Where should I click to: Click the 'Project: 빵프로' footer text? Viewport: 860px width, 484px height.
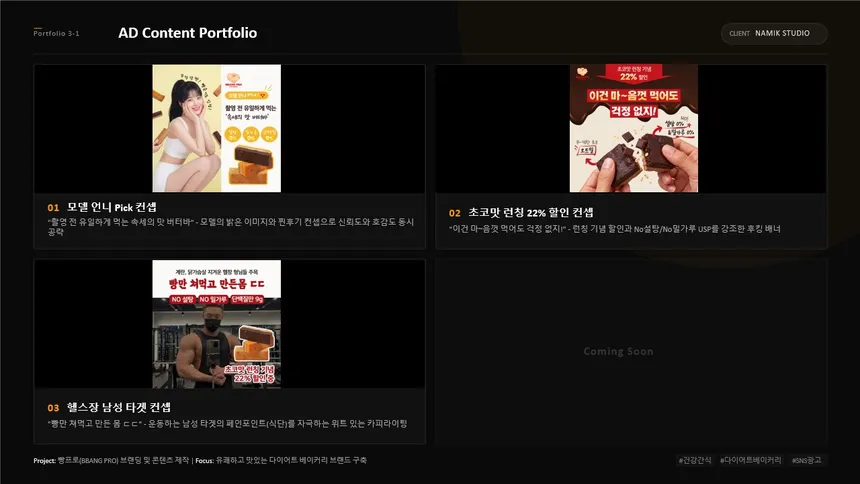pos(111,460)
